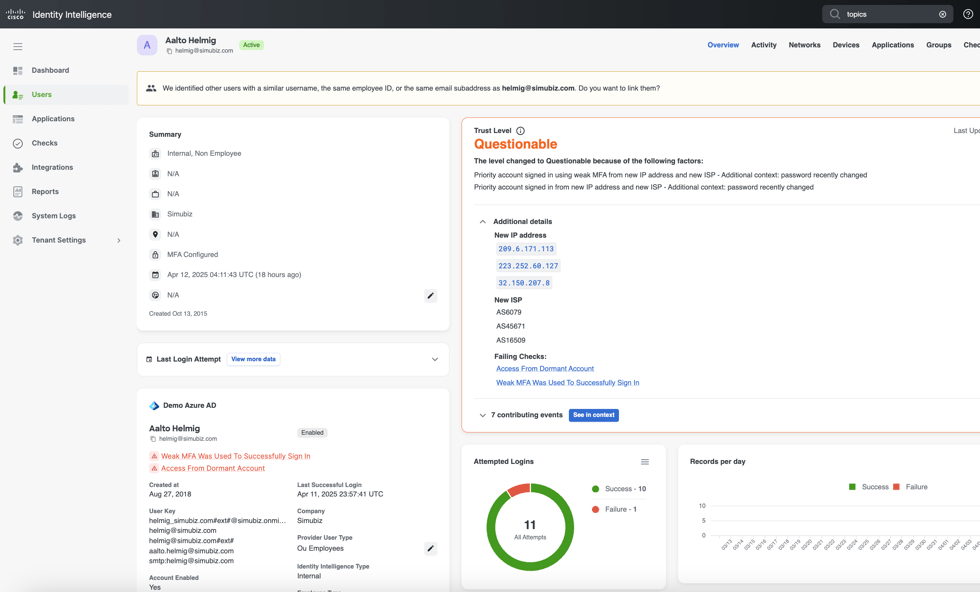Go to Users in the sidebar

click(x=41, y=94)
